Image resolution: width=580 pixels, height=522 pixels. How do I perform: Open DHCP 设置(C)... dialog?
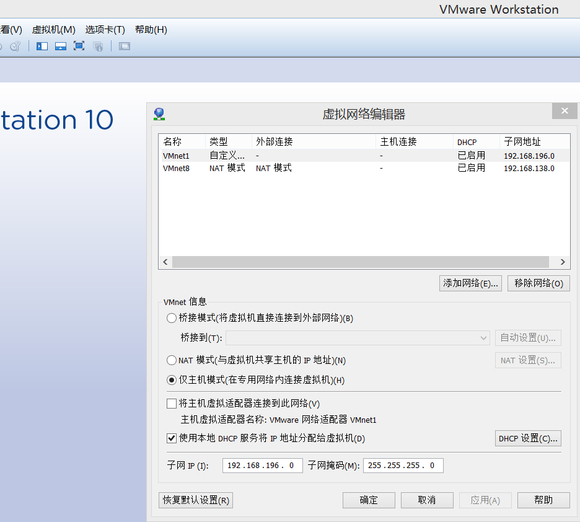(528, 438)
